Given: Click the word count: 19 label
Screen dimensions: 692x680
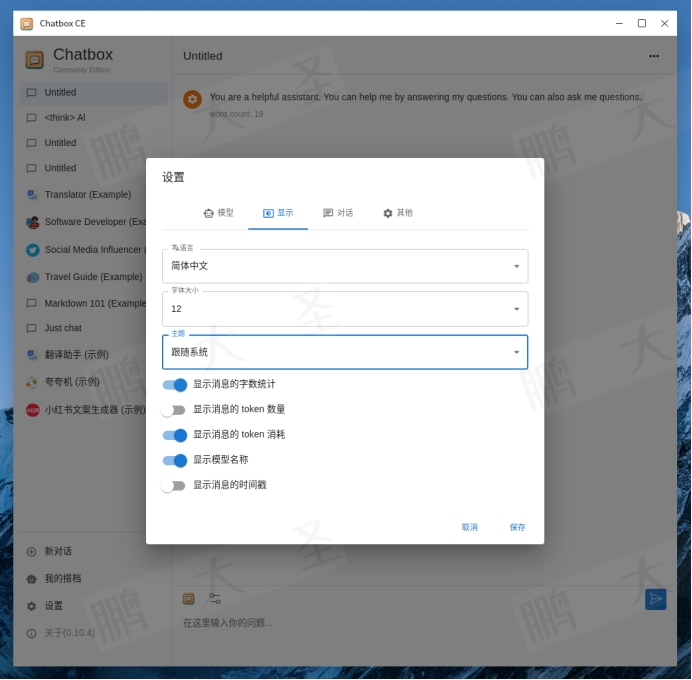Looking at the screenshot, I should pyautogui.click(x=236, y=114).
